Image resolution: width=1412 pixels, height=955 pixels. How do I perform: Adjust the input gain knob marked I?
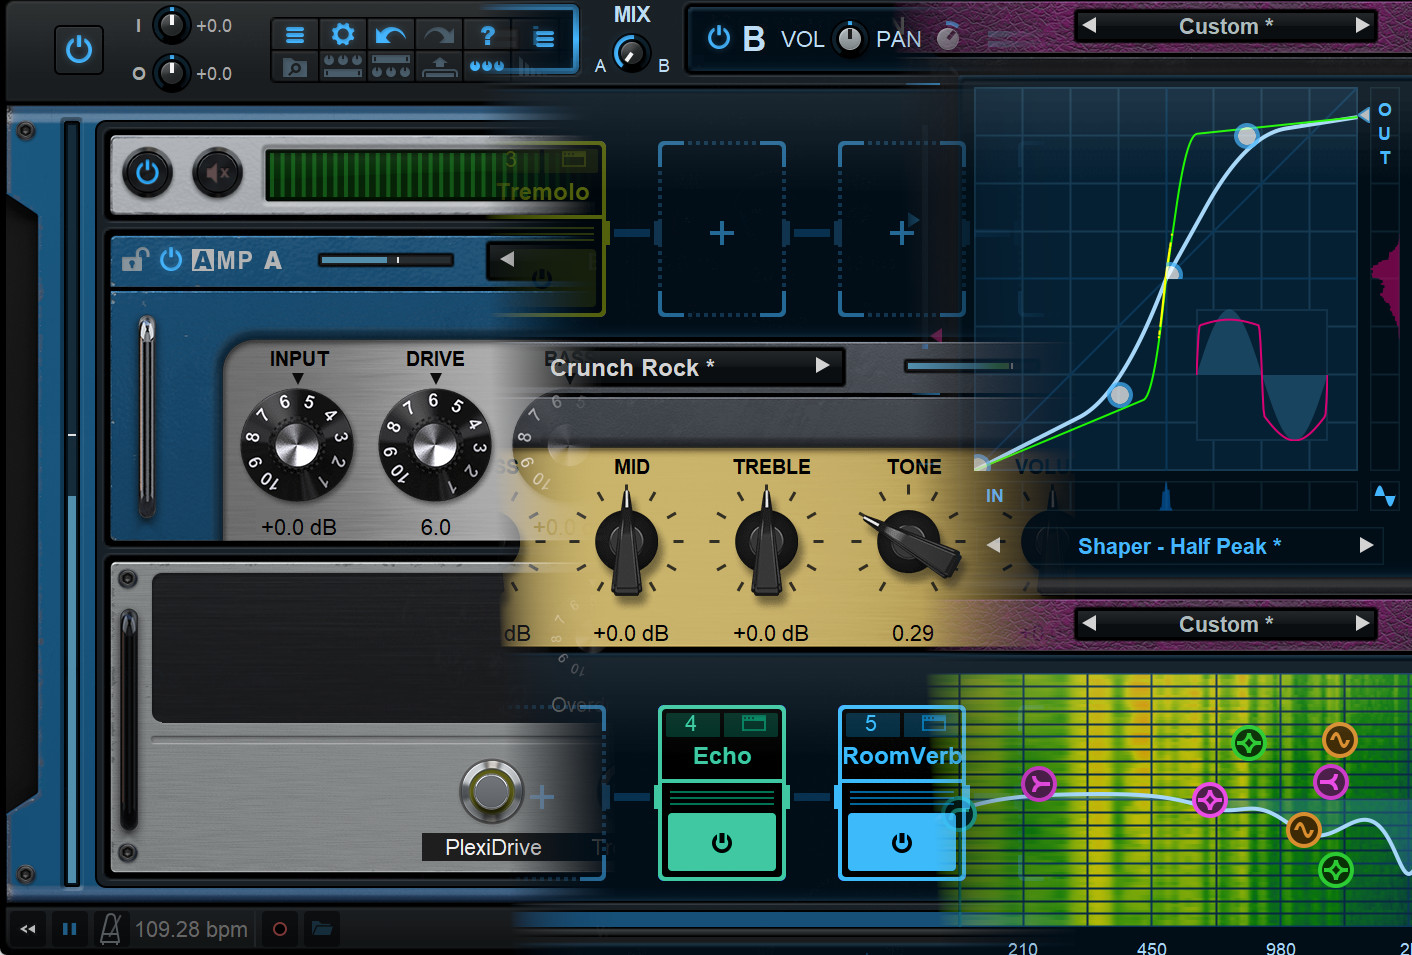172,25
